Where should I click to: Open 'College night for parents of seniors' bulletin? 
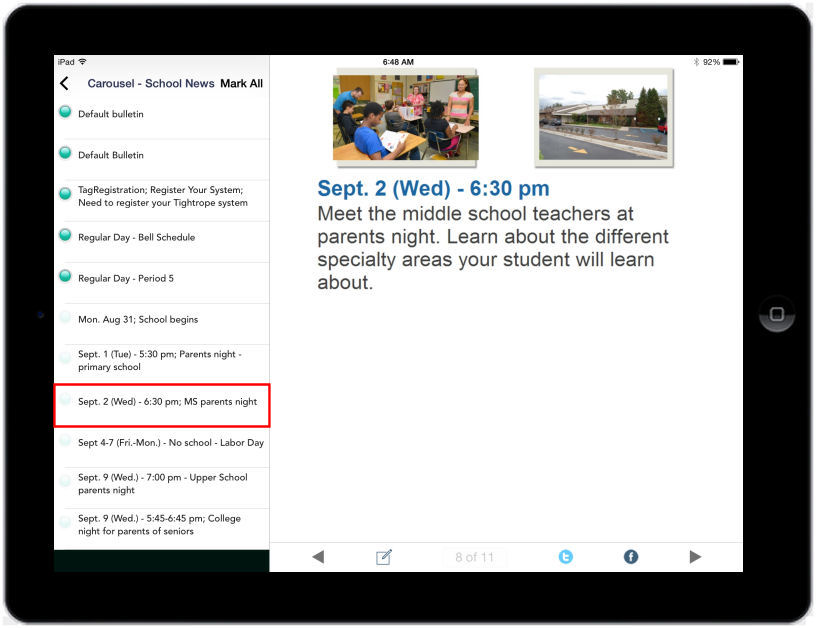(x=162, y=529)
